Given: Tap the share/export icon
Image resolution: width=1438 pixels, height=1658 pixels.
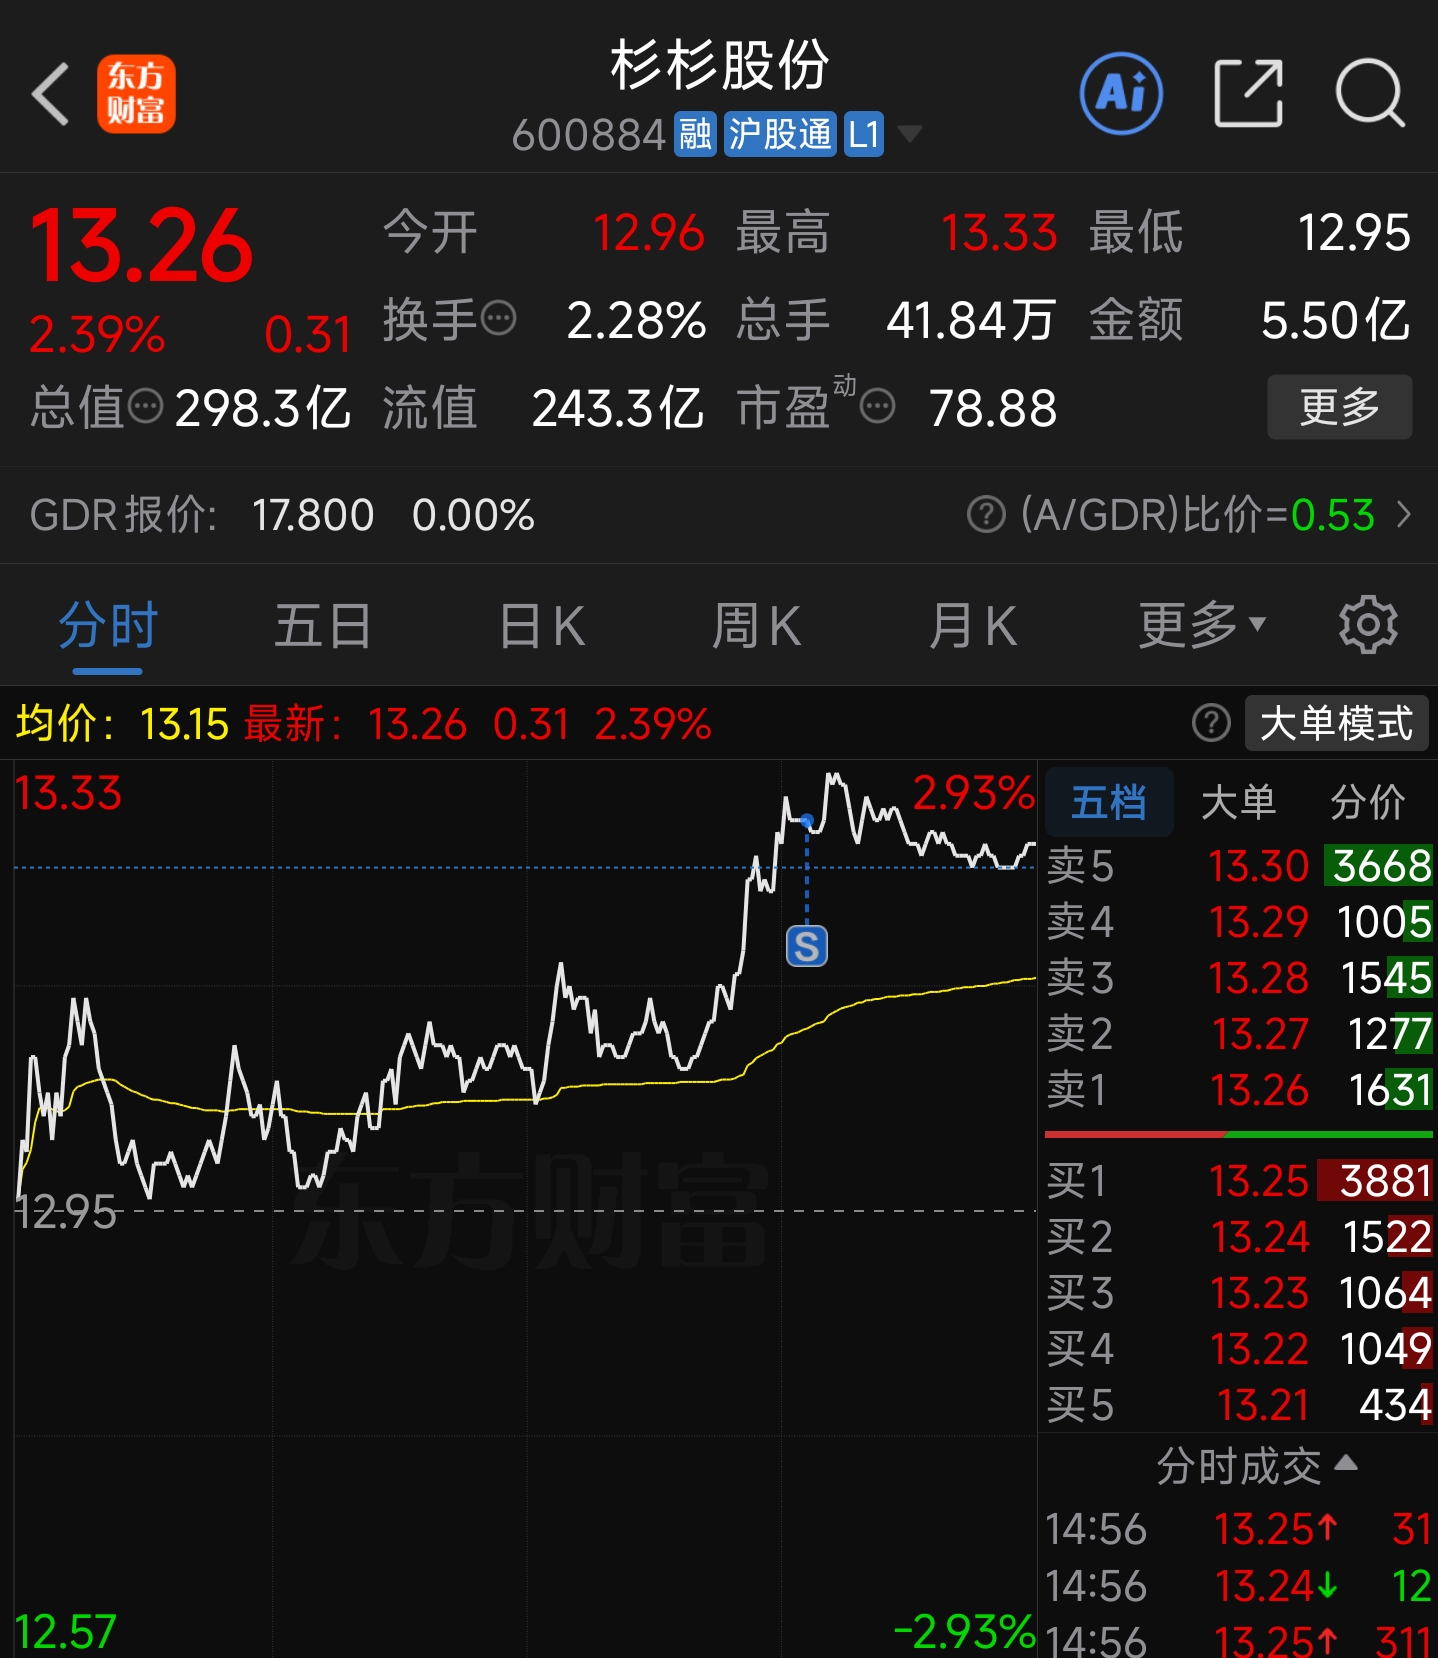Looking at the screenshot, I should point(1248,94).
